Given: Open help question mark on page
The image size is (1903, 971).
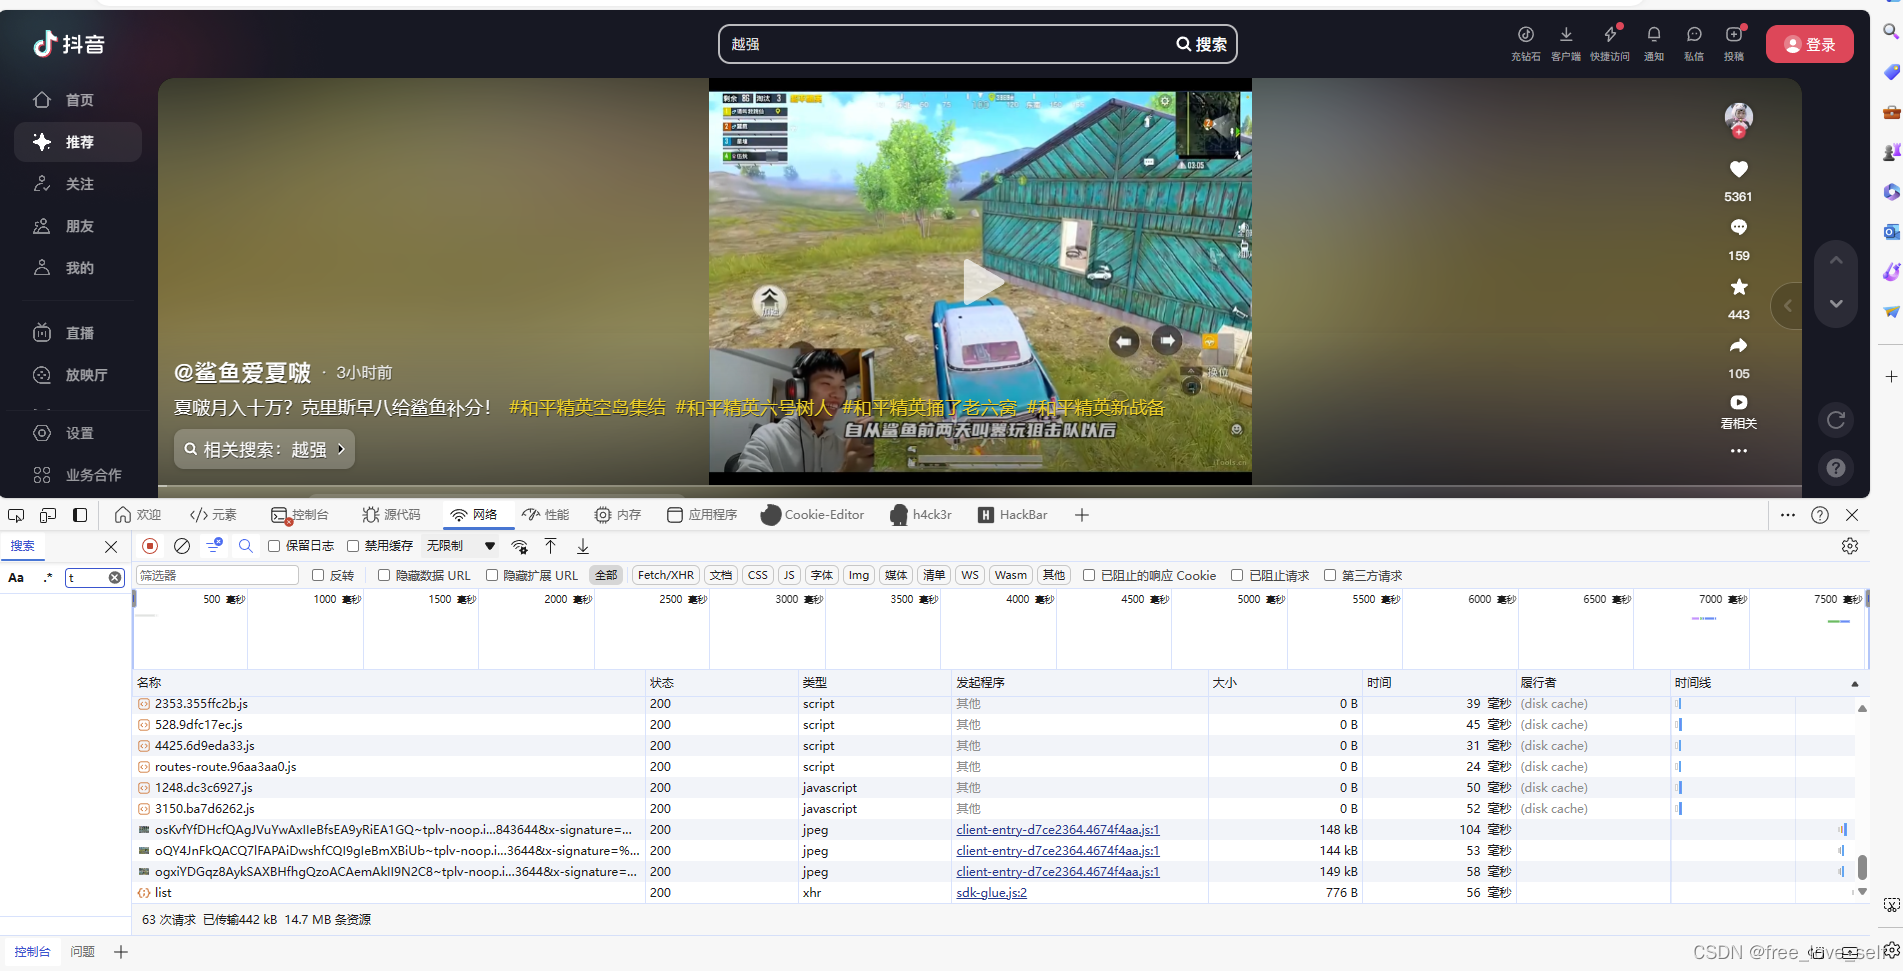Looking at the screenshot, I should 1836,468.
